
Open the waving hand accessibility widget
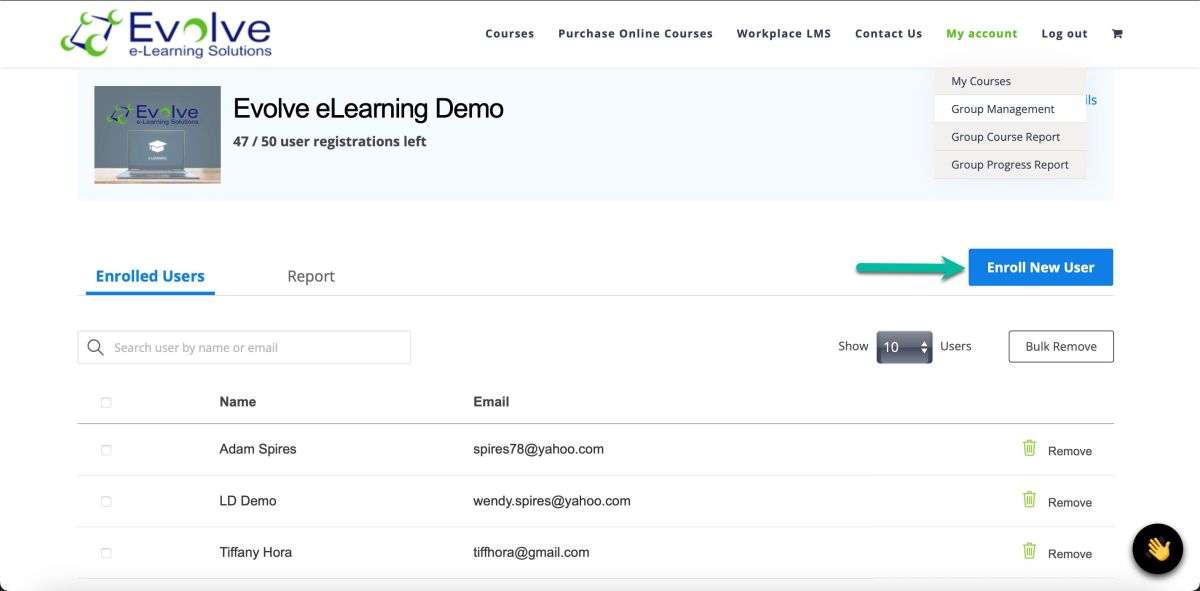click(x=1157, y=549)
